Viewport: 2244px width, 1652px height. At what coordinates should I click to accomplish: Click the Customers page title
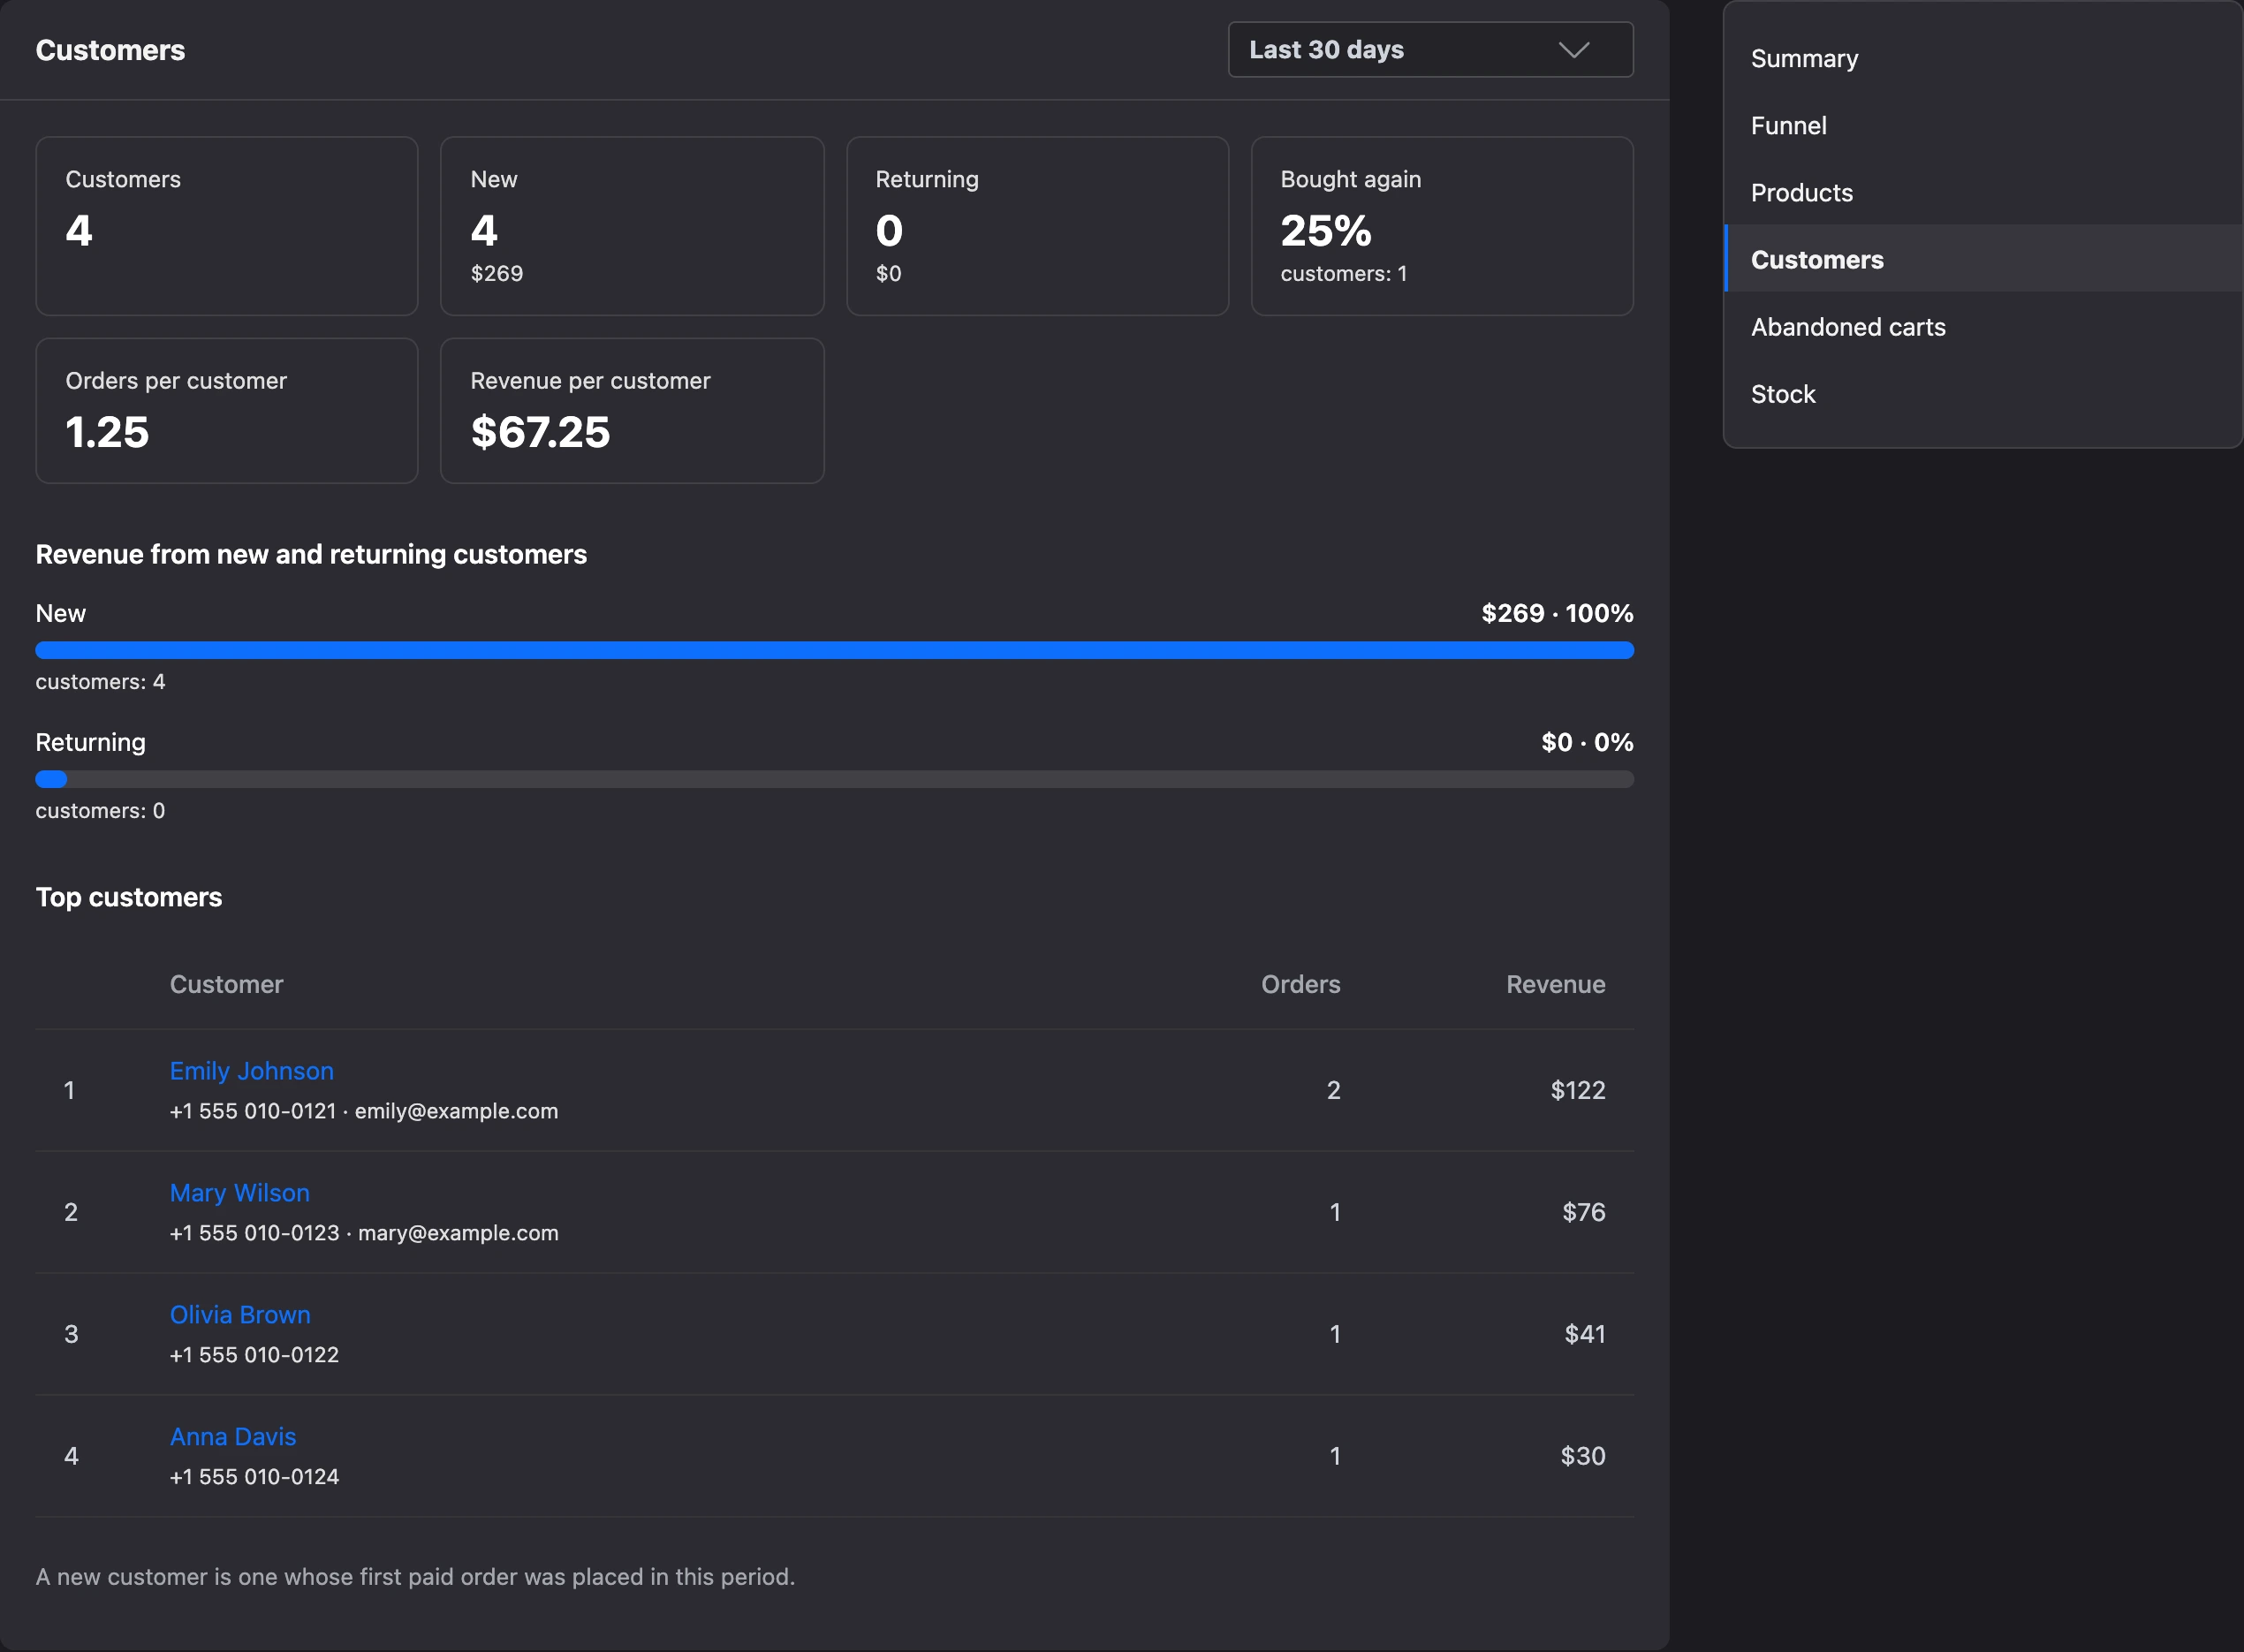110,51
